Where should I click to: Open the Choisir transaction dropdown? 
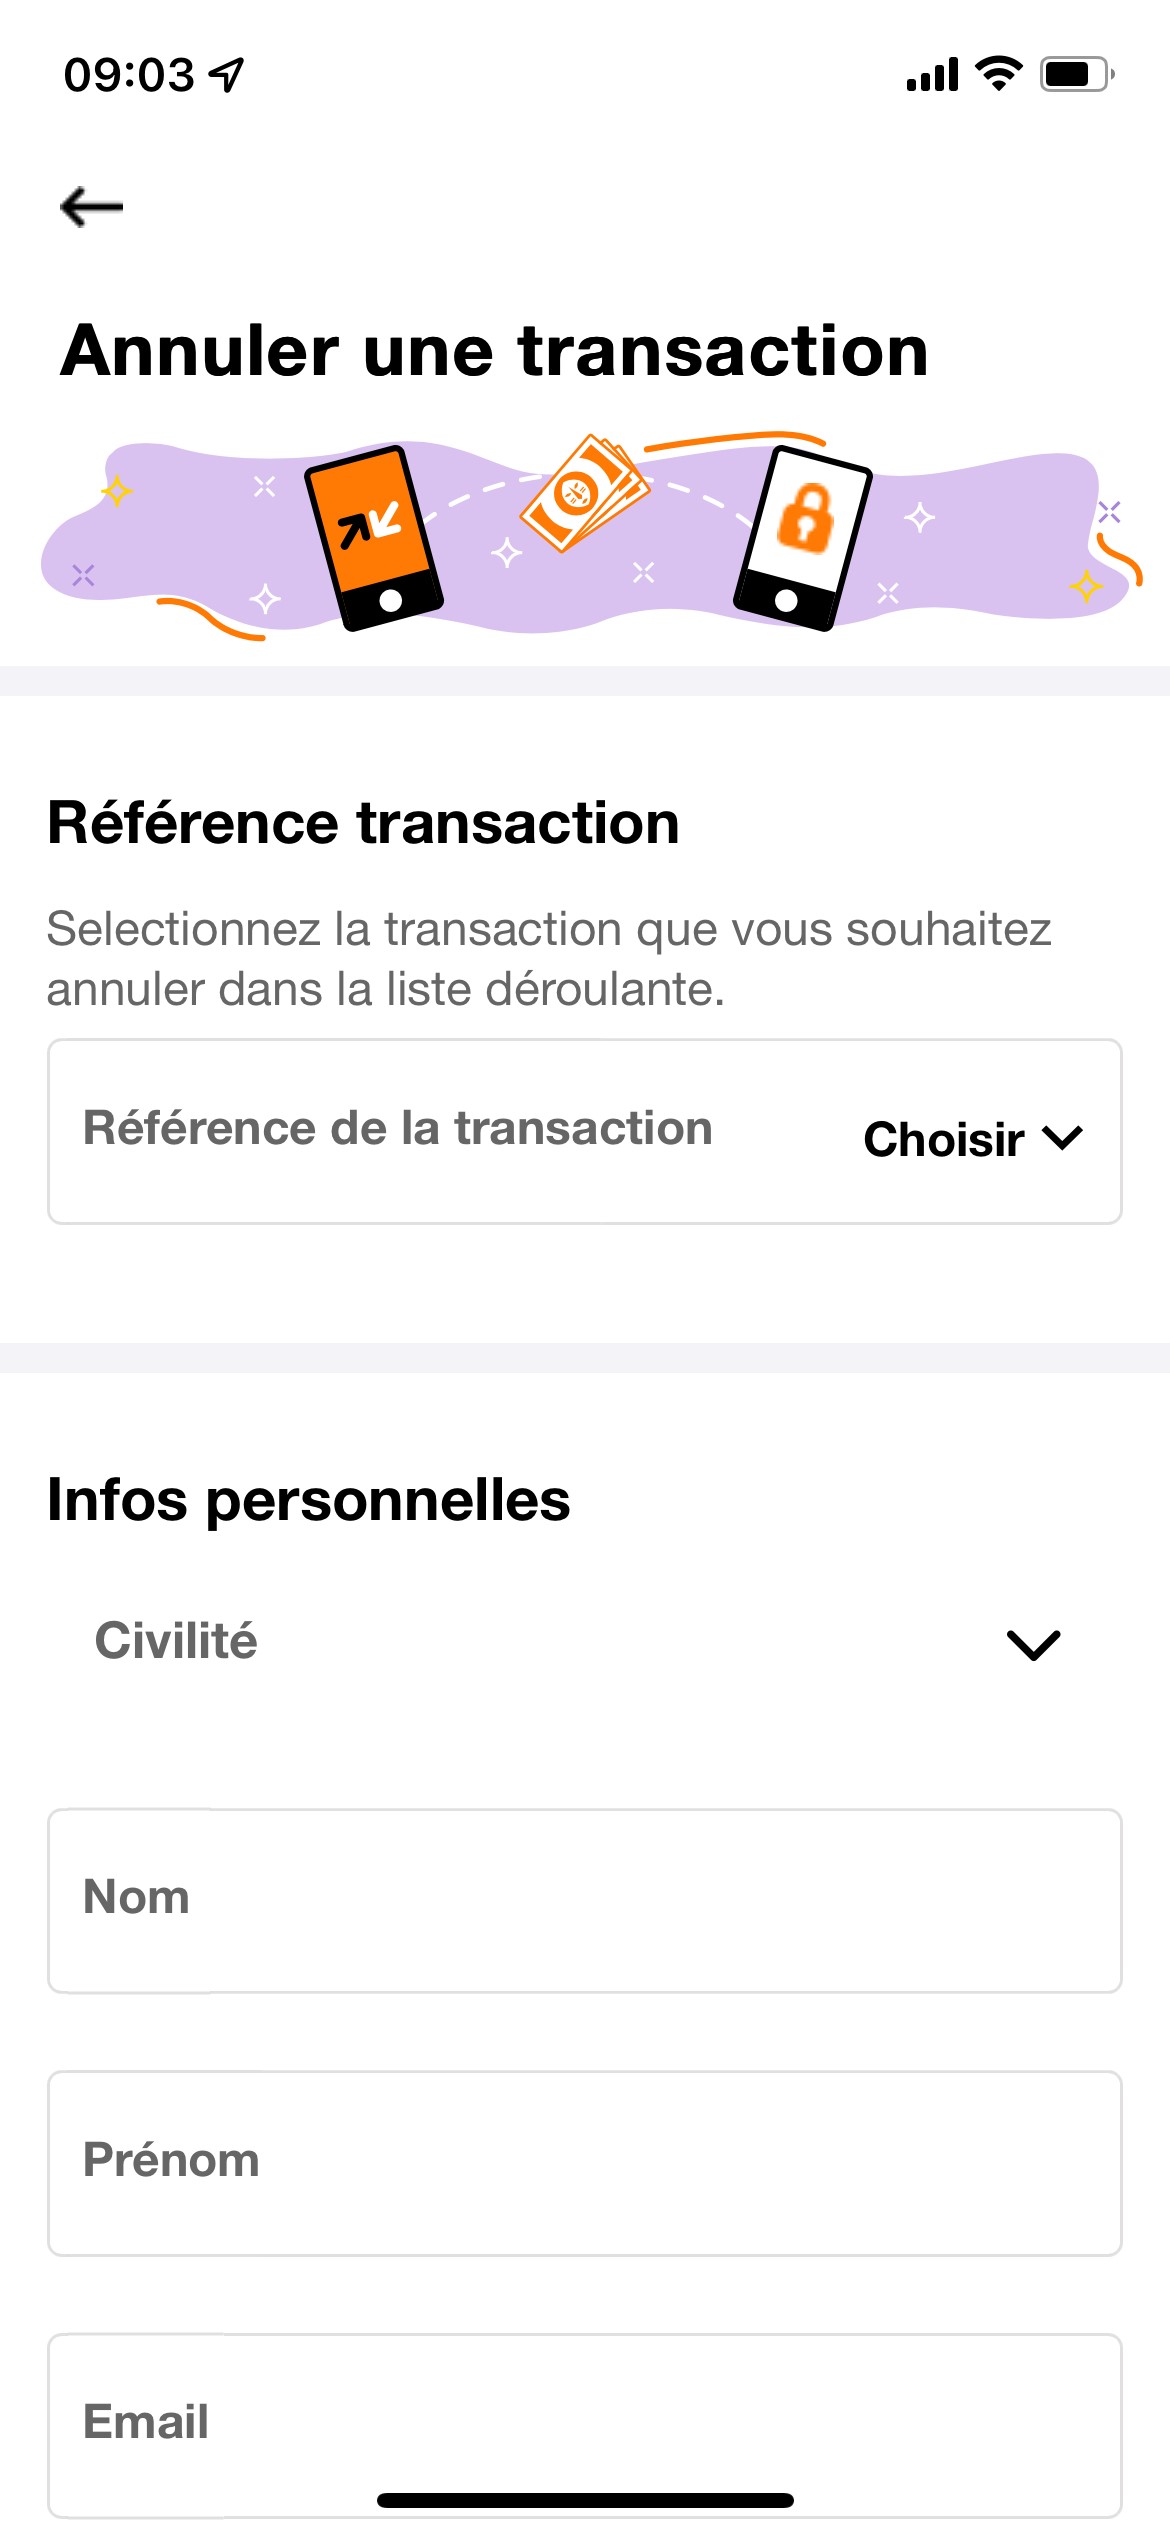(x=972, y=1139)
